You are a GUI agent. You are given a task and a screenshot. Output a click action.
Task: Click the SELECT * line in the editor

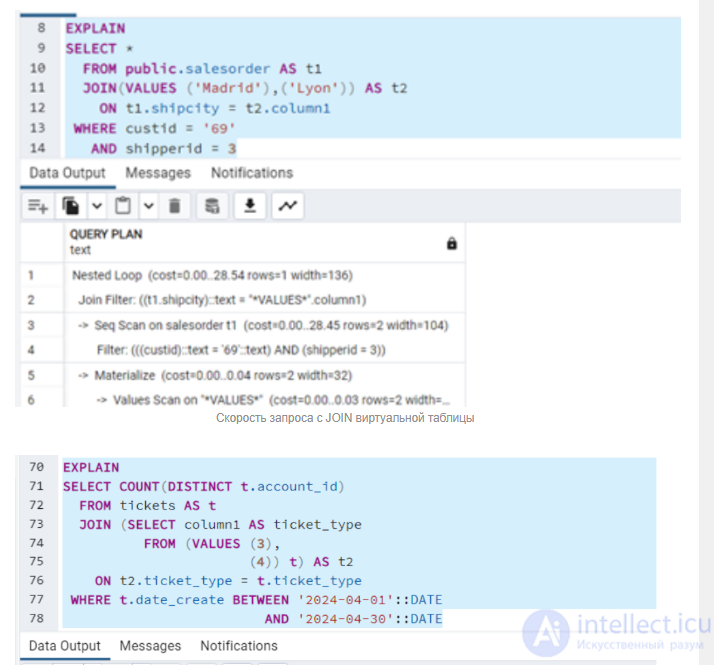click(100, 49)
